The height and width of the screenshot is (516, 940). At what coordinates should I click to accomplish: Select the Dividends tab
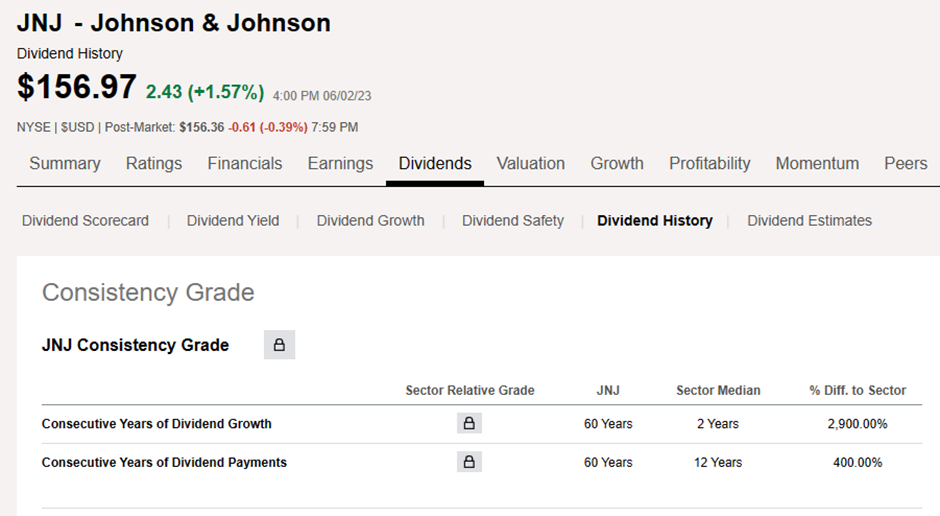tap(435, 164)
